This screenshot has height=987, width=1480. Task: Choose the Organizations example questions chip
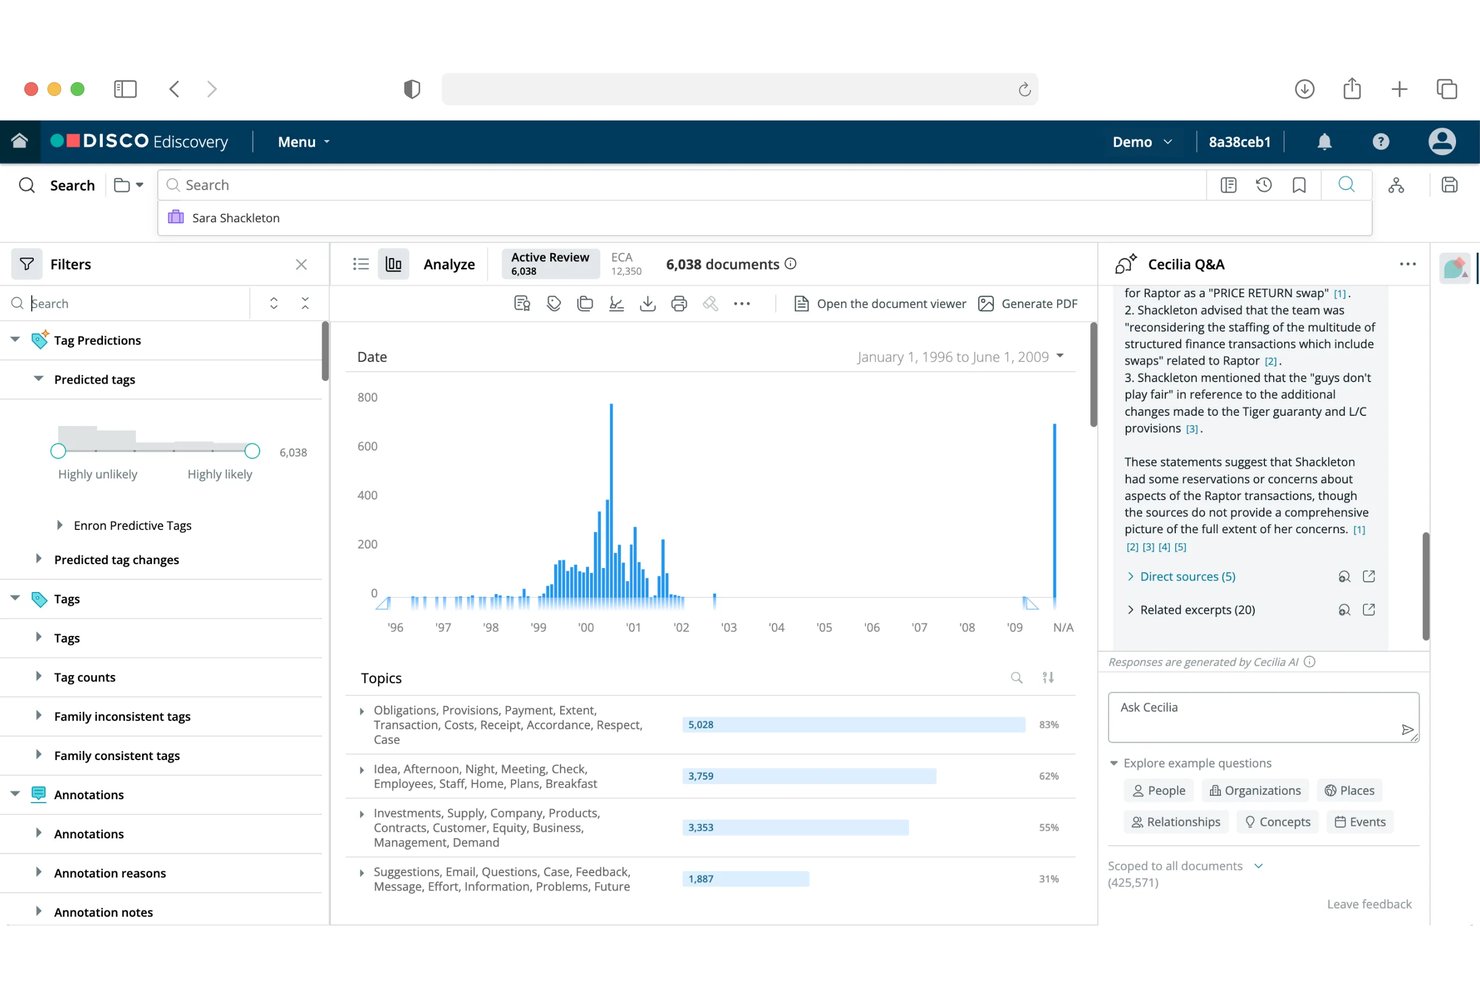1255,791
